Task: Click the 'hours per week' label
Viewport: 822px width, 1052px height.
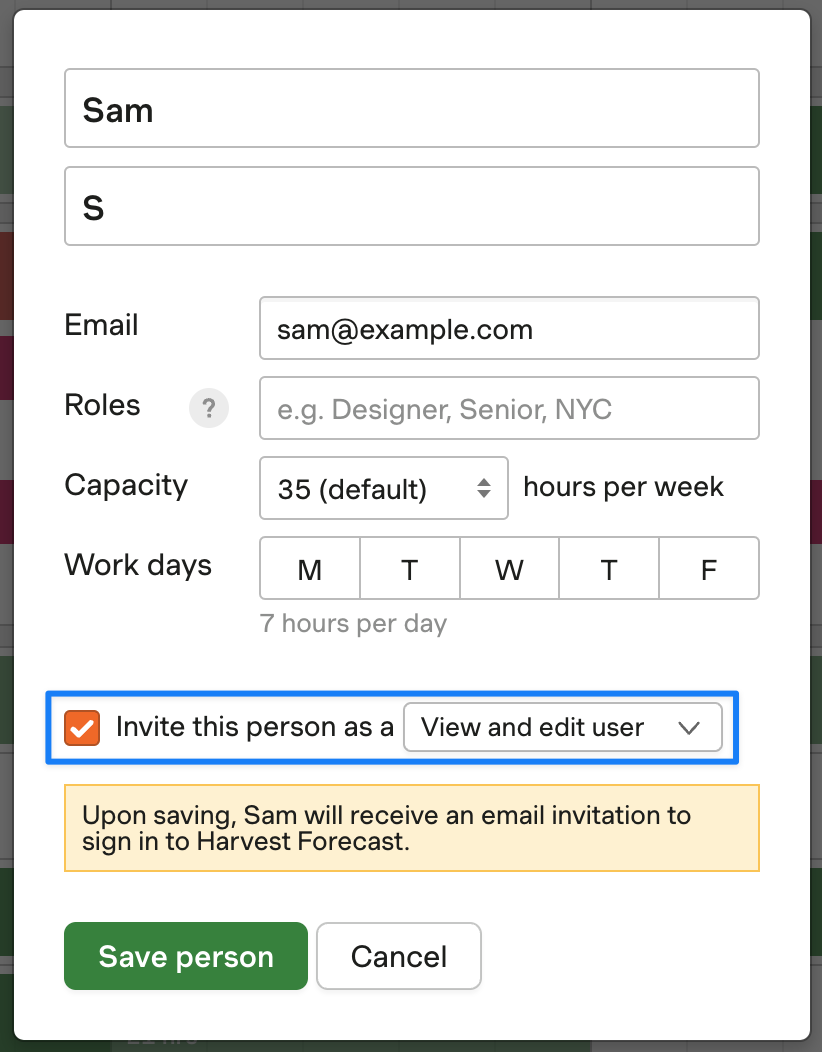Action: [623, 487]
